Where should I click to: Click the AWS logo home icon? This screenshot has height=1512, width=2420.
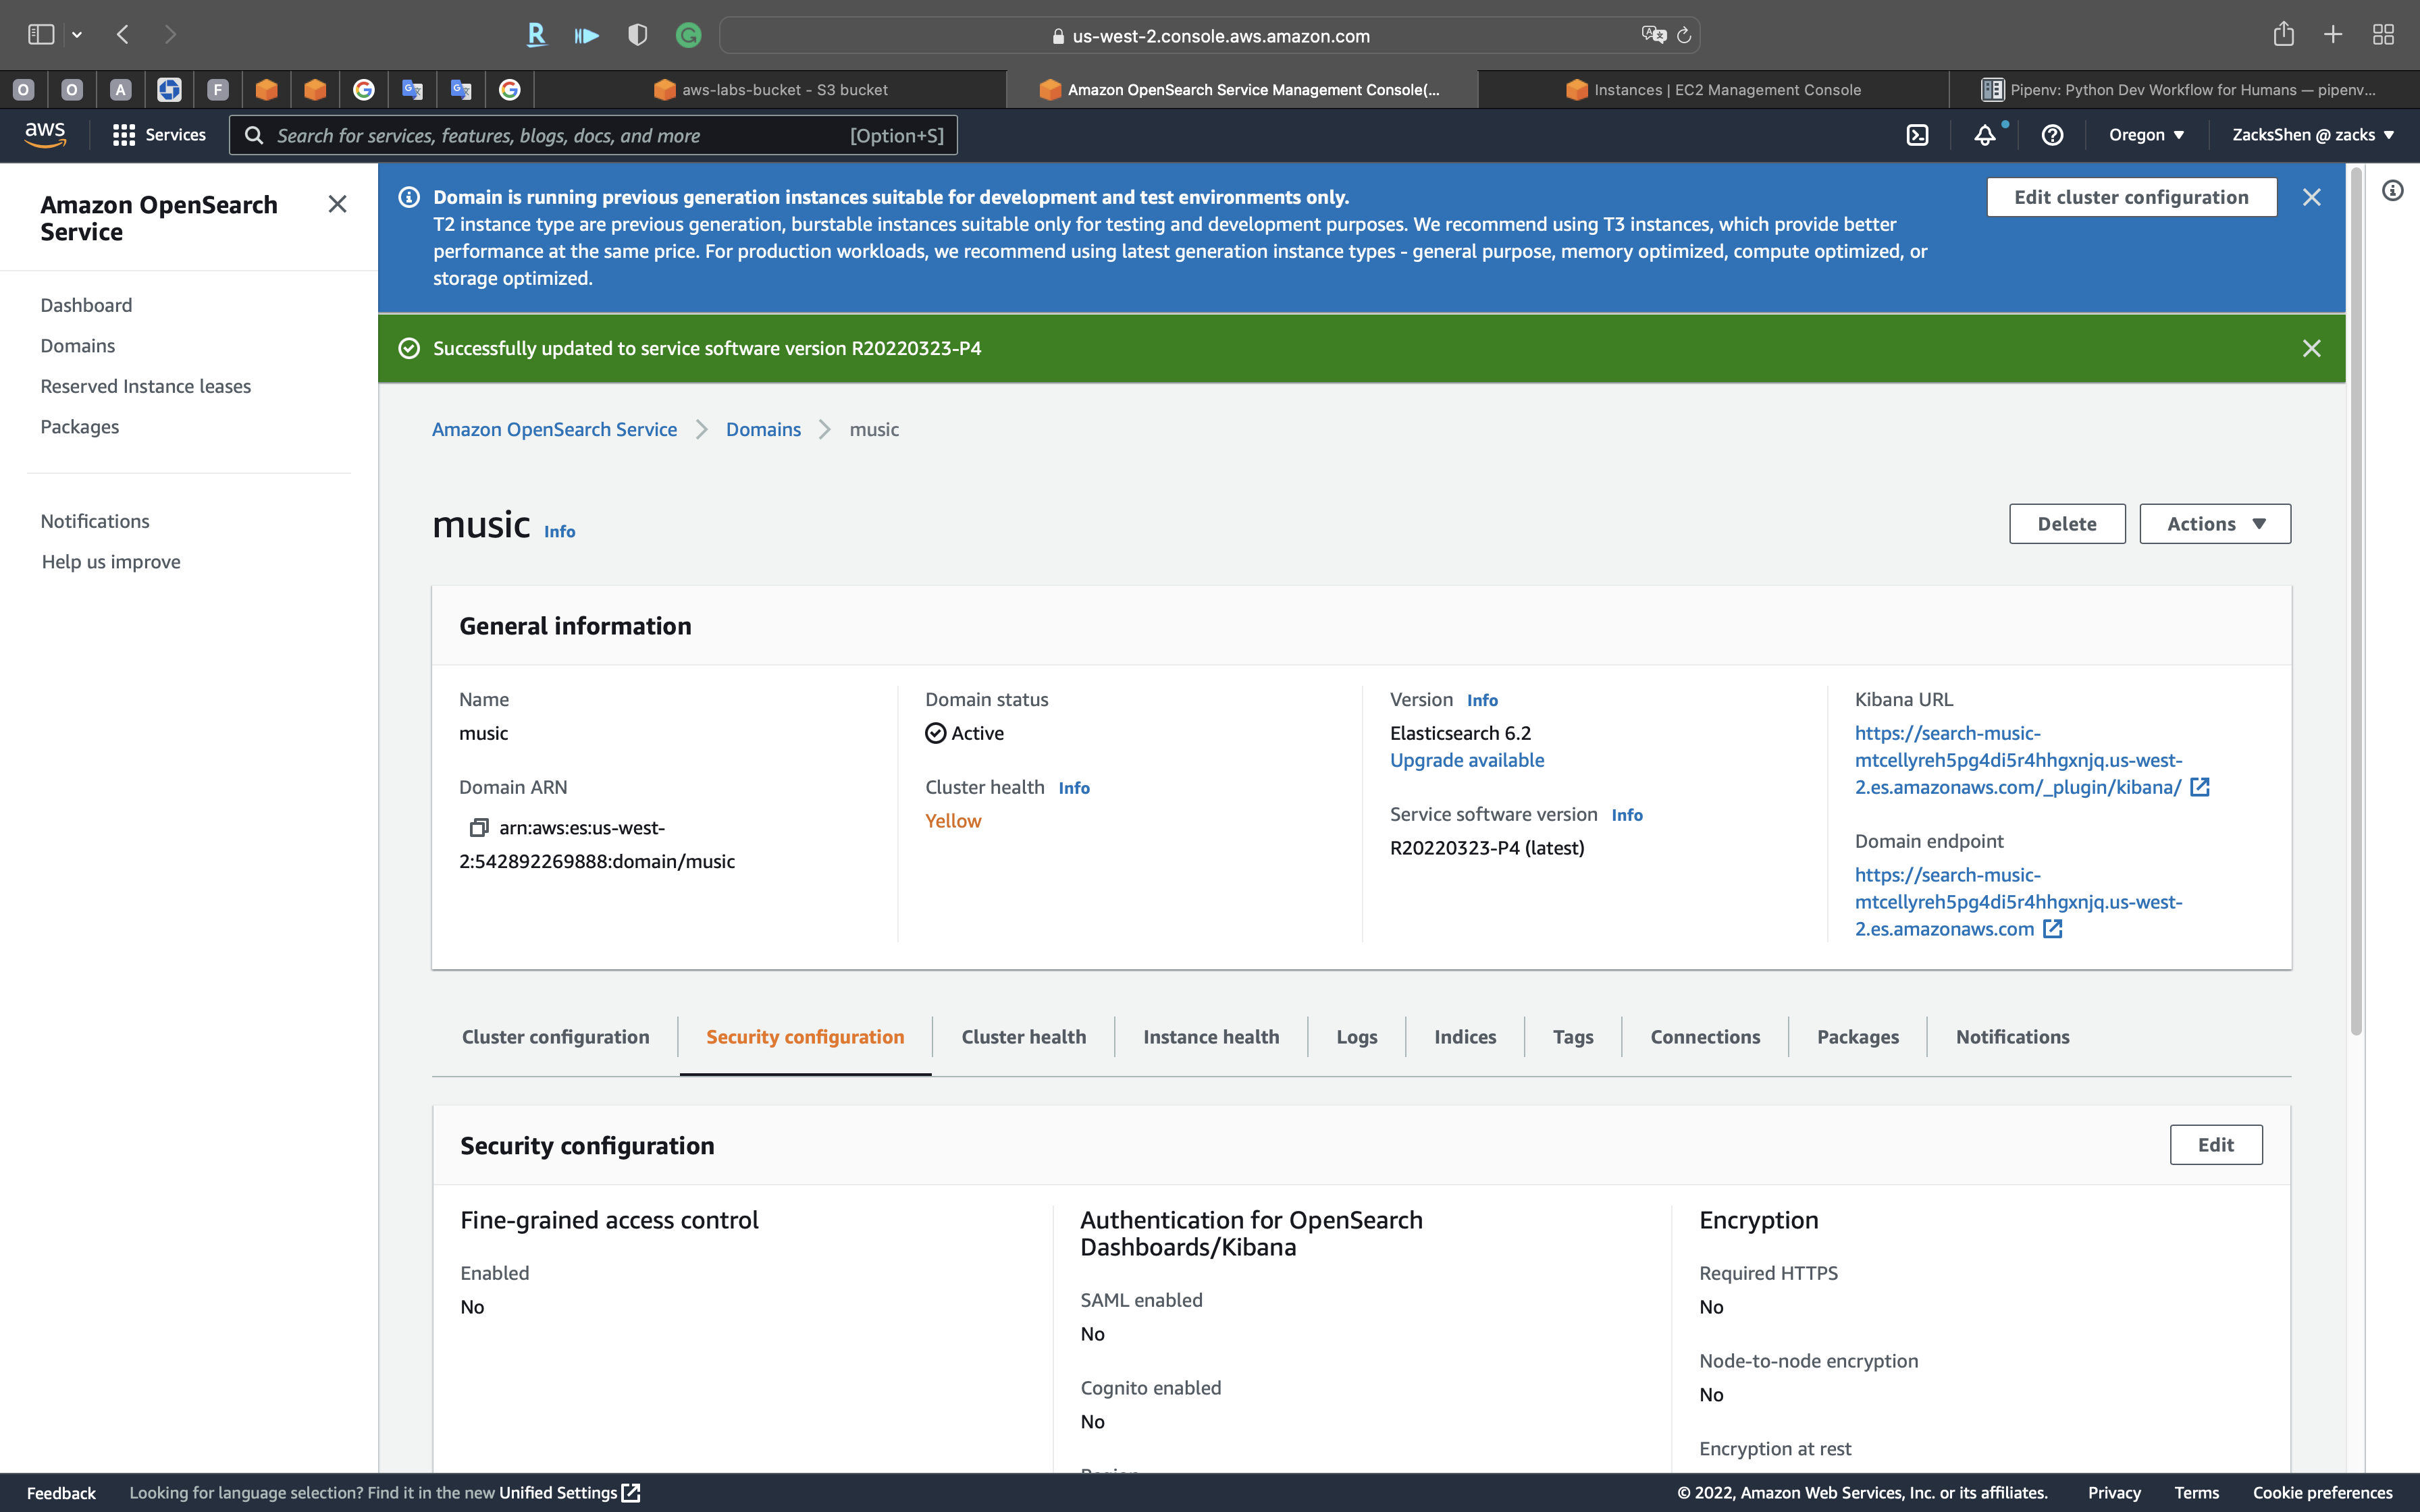coord(45,134)
